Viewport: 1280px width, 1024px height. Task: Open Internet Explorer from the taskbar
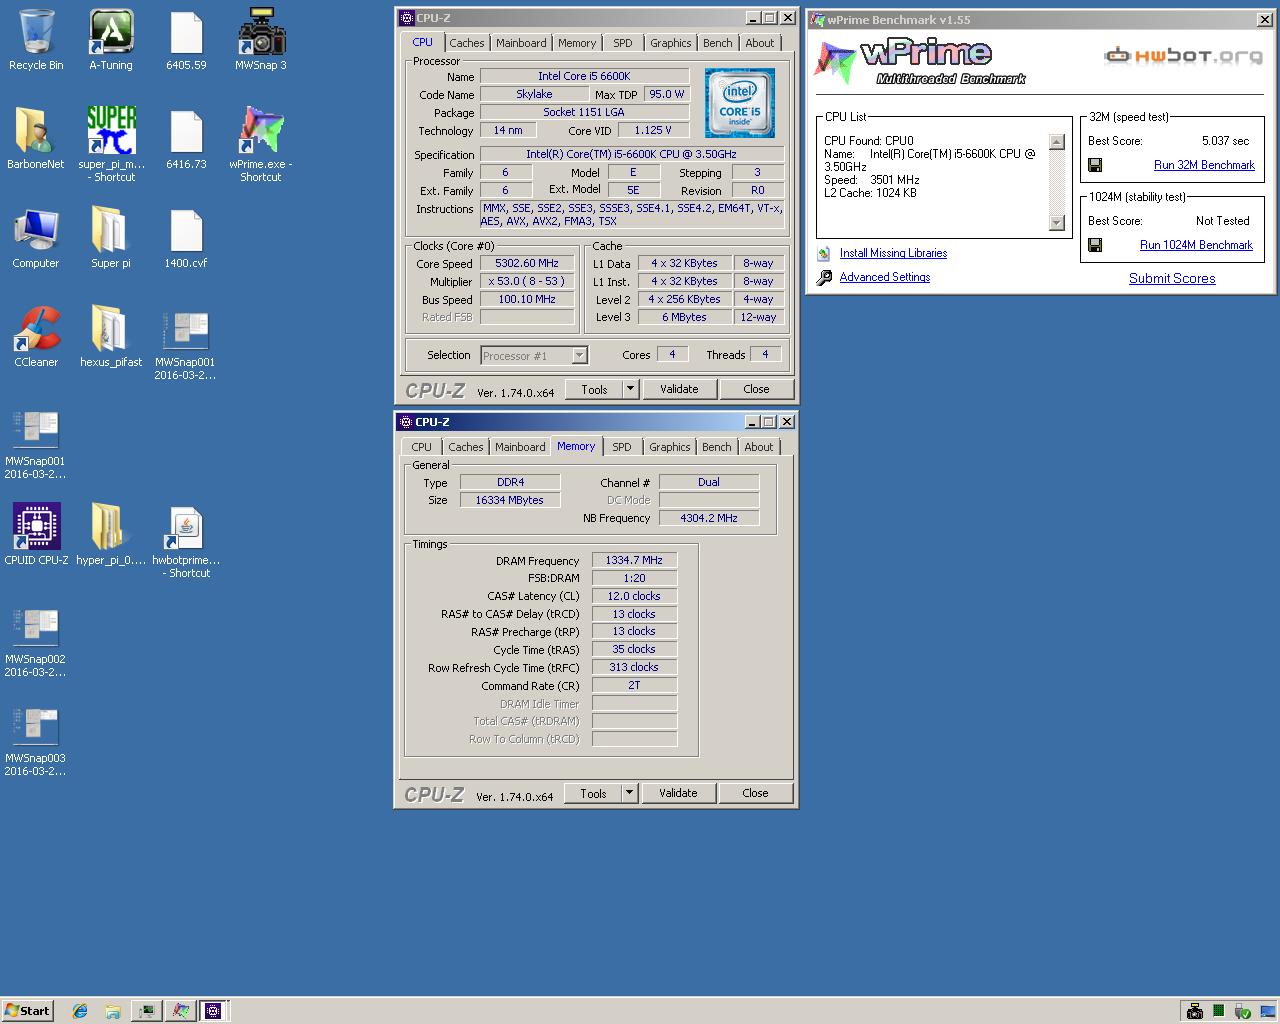click(80, 1011)
